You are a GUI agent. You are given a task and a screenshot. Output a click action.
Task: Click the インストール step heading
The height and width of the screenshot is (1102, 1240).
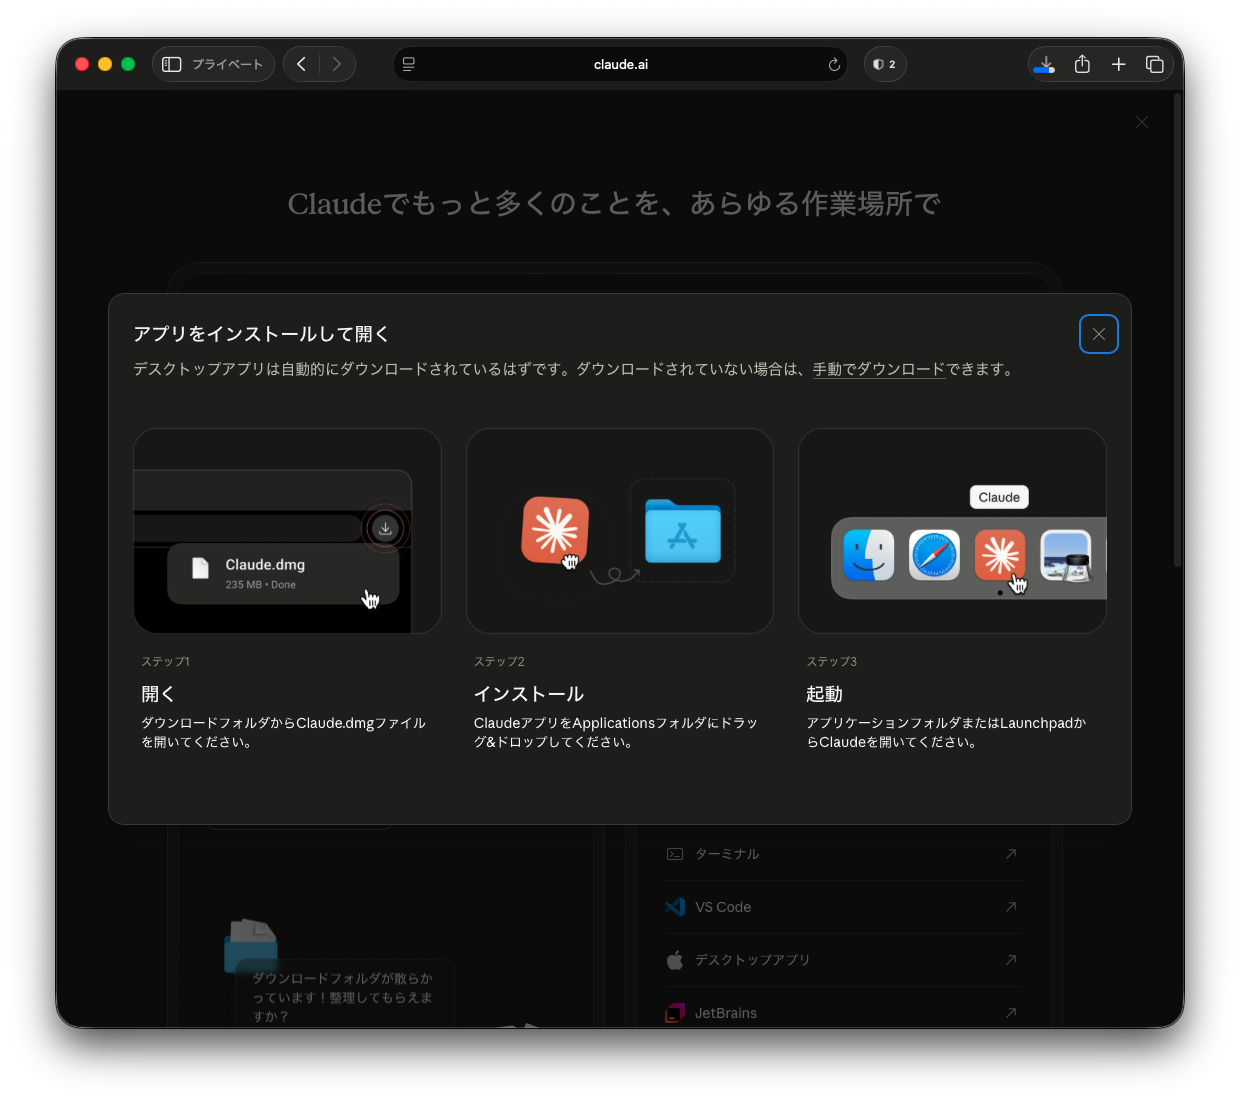point(529,694)
